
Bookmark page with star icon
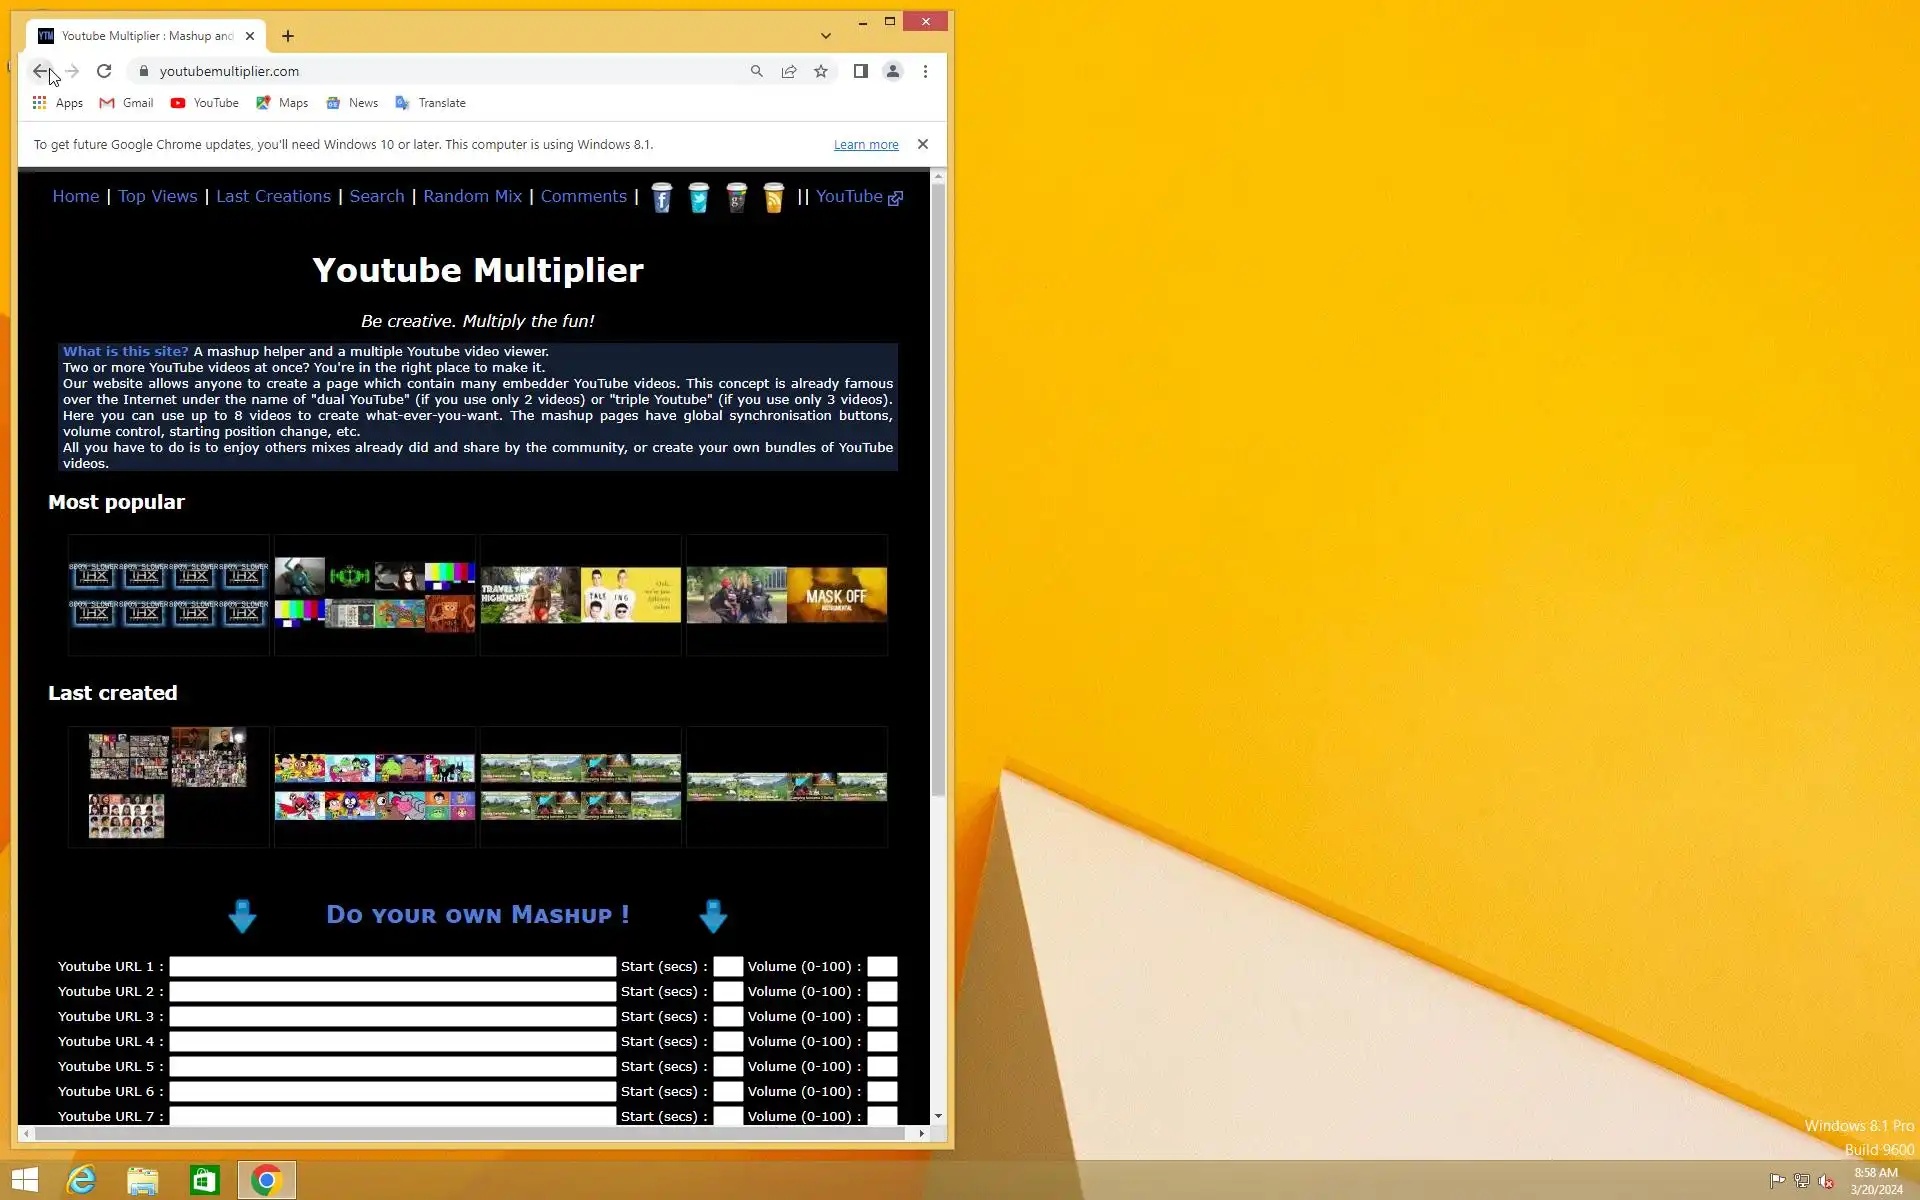[821, 71]
